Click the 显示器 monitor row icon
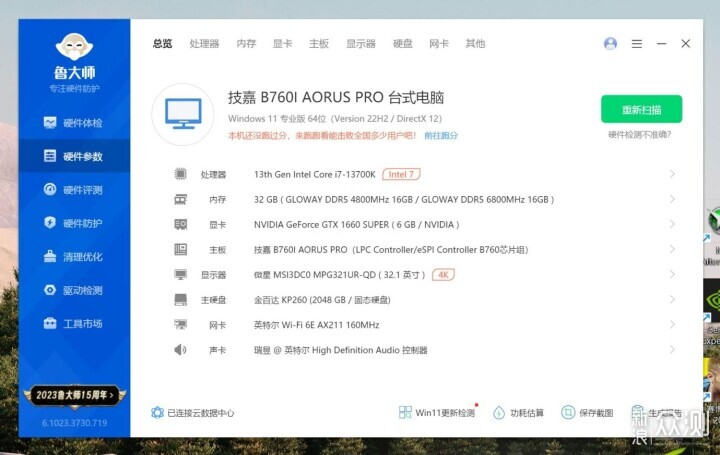720x455 pixels. pyautogui.click(x=180, y=275)
